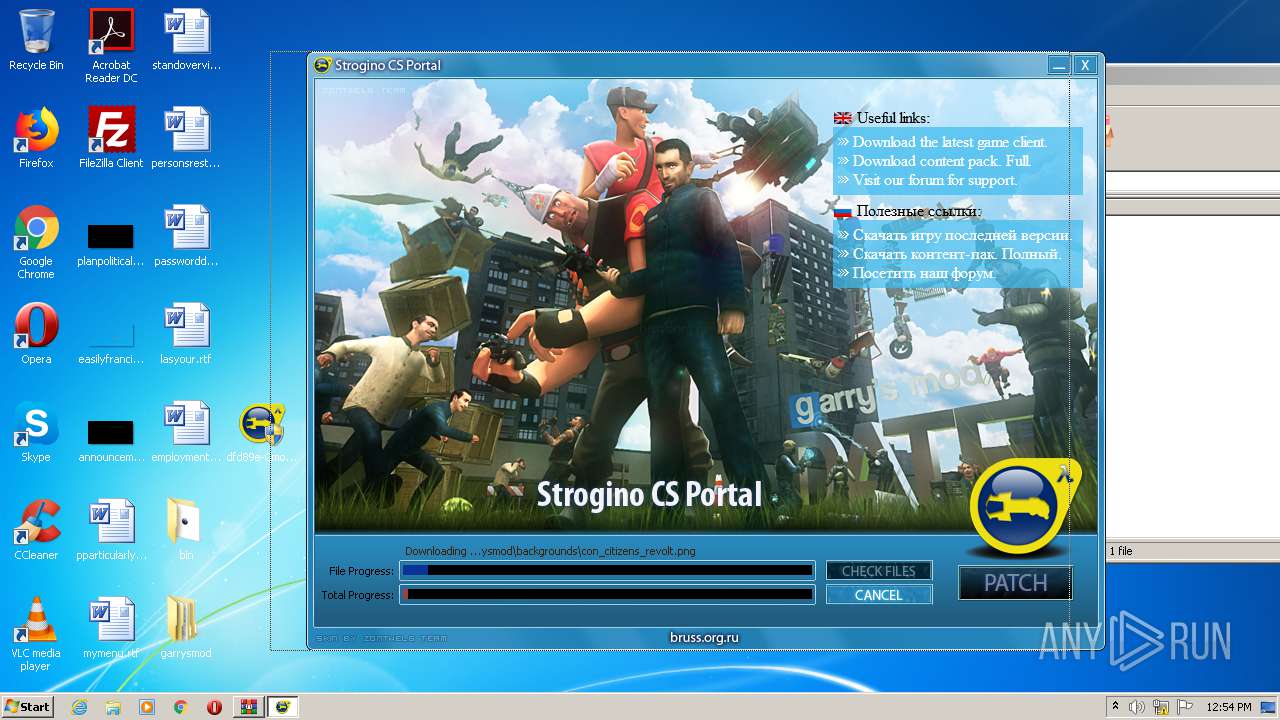Launch Opera from the taskbar
The width and height of the screenshot is (1280, 720).
click(x=214, y=707)
